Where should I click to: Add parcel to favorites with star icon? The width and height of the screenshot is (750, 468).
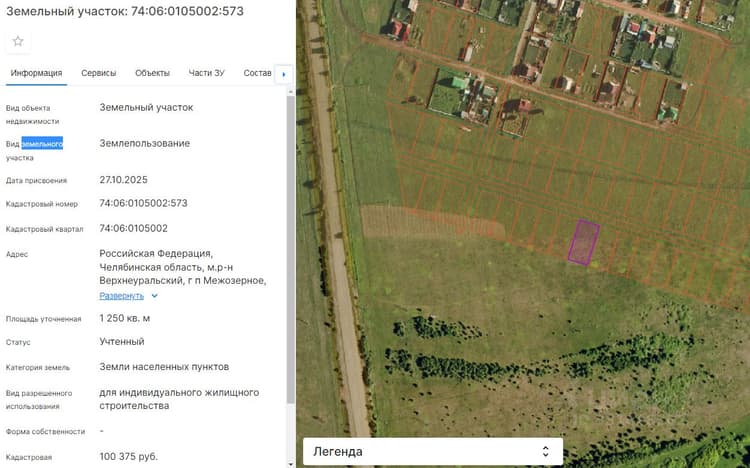point(18,41)
